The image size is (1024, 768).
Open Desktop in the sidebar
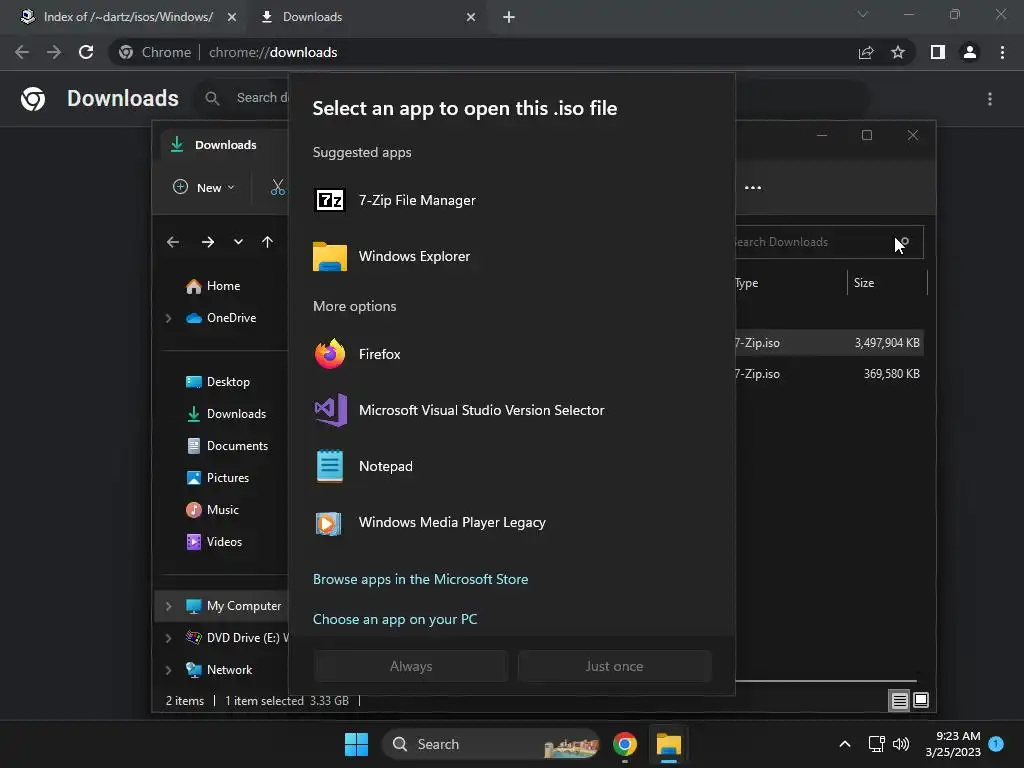tap(217, 382)
